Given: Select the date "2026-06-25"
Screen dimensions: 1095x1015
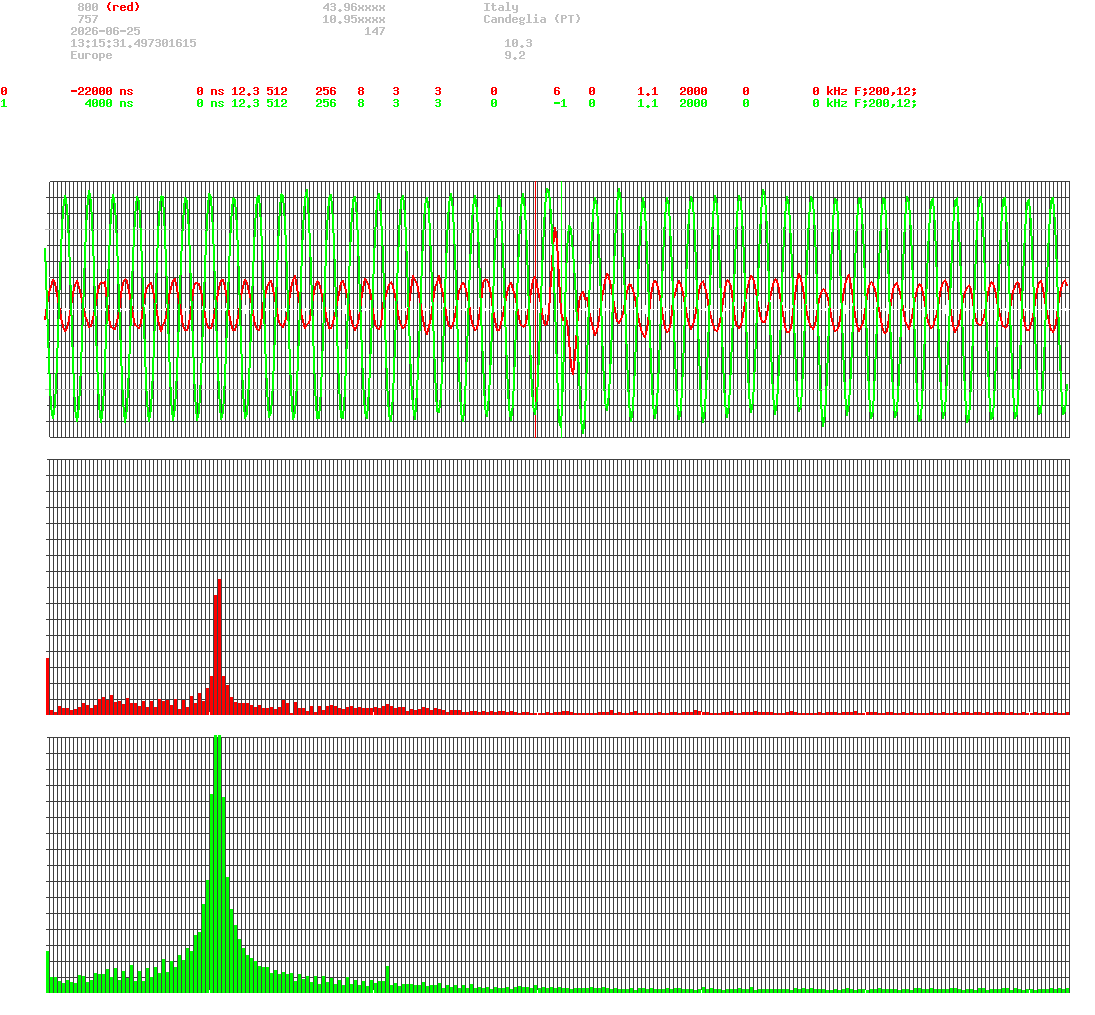Looking at the screenshot, I should coord(105,31).
